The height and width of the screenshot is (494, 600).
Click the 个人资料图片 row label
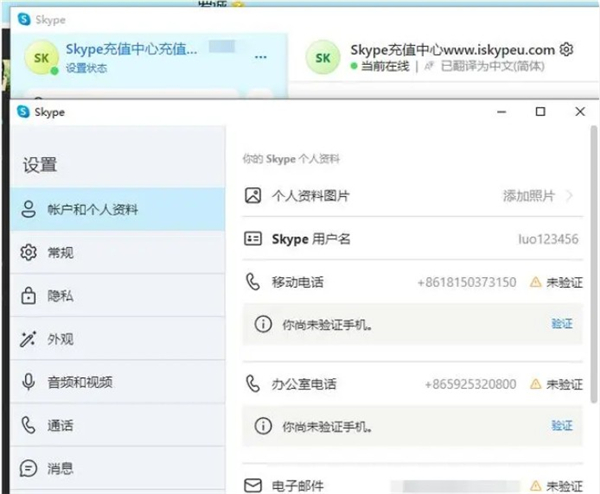point(311,196)
